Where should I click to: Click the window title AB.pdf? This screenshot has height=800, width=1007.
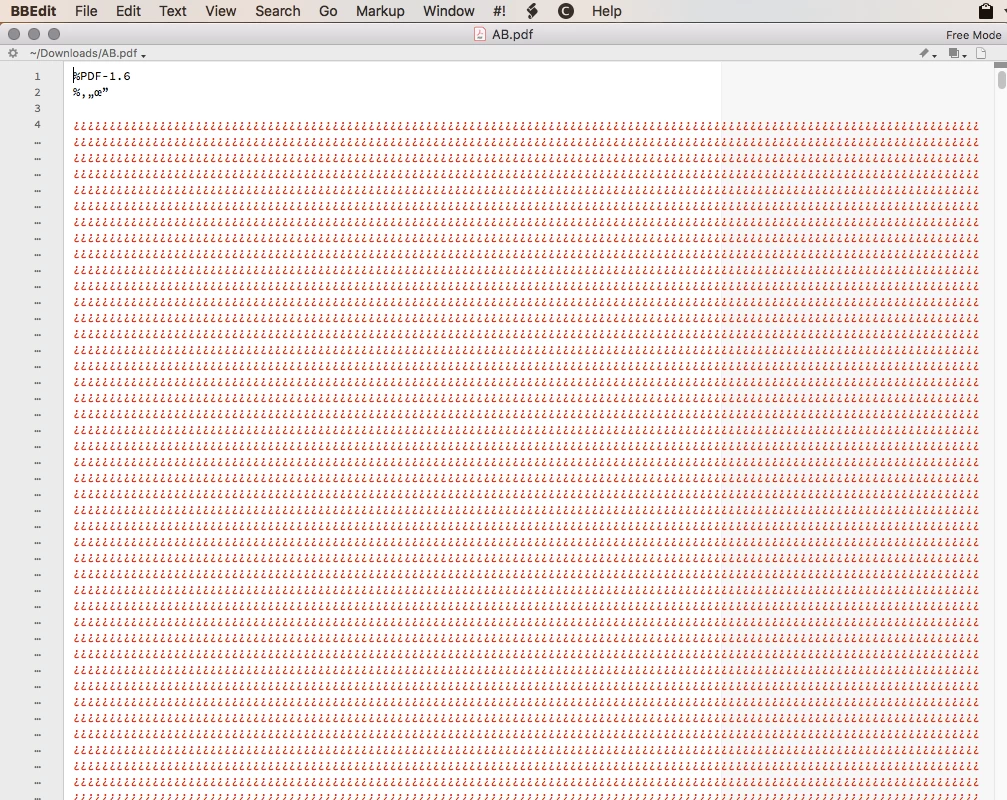(x=512, y=35)
